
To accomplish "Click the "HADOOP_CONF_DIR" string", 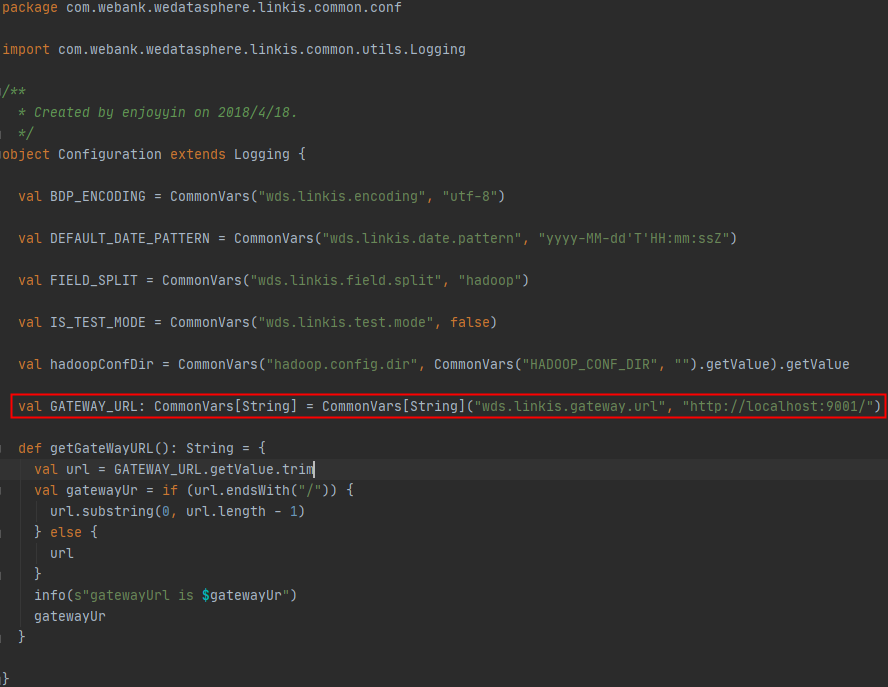I will pos(590,364).
